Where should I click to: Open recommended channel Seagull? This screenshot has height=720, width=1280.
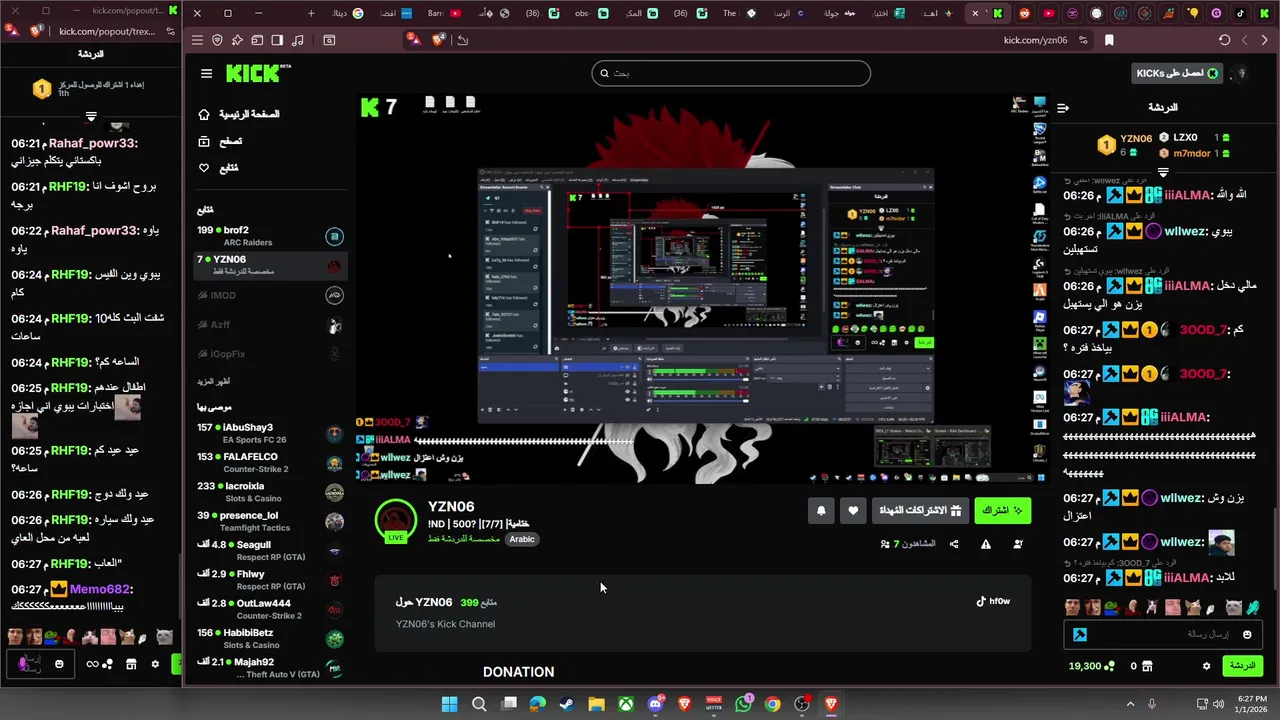click(x=270, y=550)
